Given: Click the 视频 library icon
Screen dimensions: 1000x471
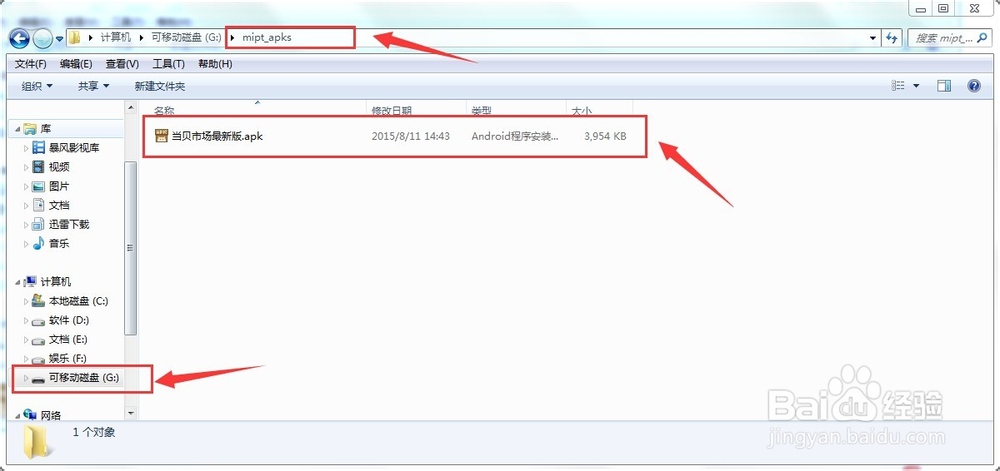Looking at the screenshot, I should (x=38, y=167).
